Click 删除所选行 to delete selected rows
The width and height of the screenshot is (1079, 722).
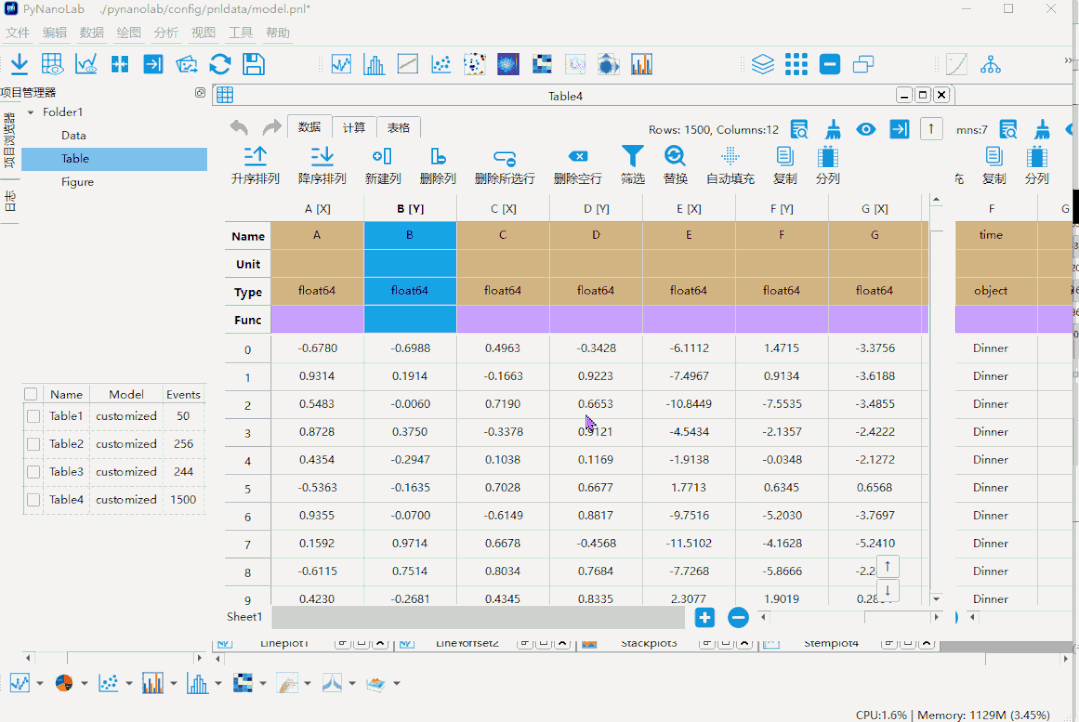[504, 166]
